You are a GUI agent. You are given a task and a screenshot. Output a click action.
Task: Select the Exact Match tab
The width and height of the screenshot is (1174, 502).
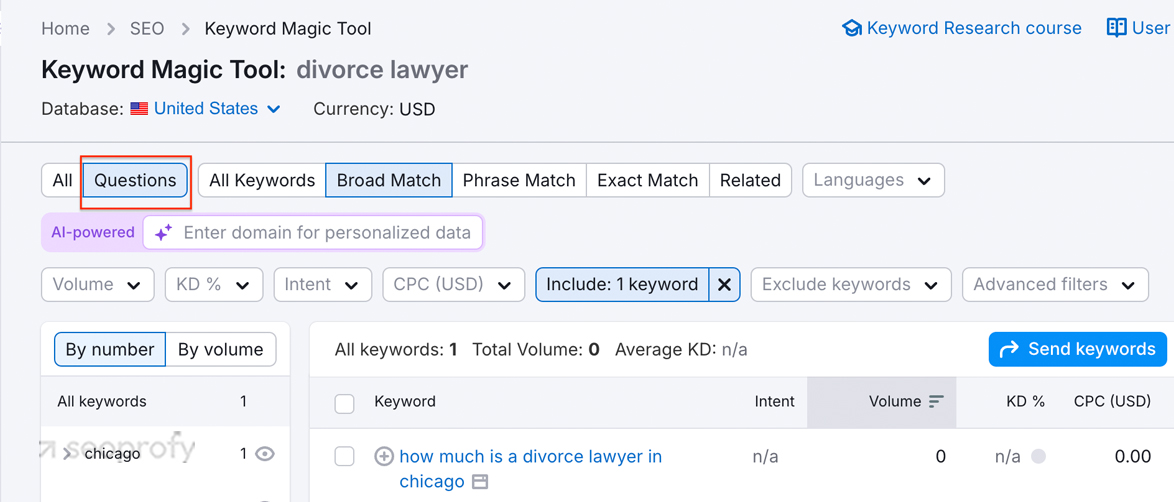(648, 181)
